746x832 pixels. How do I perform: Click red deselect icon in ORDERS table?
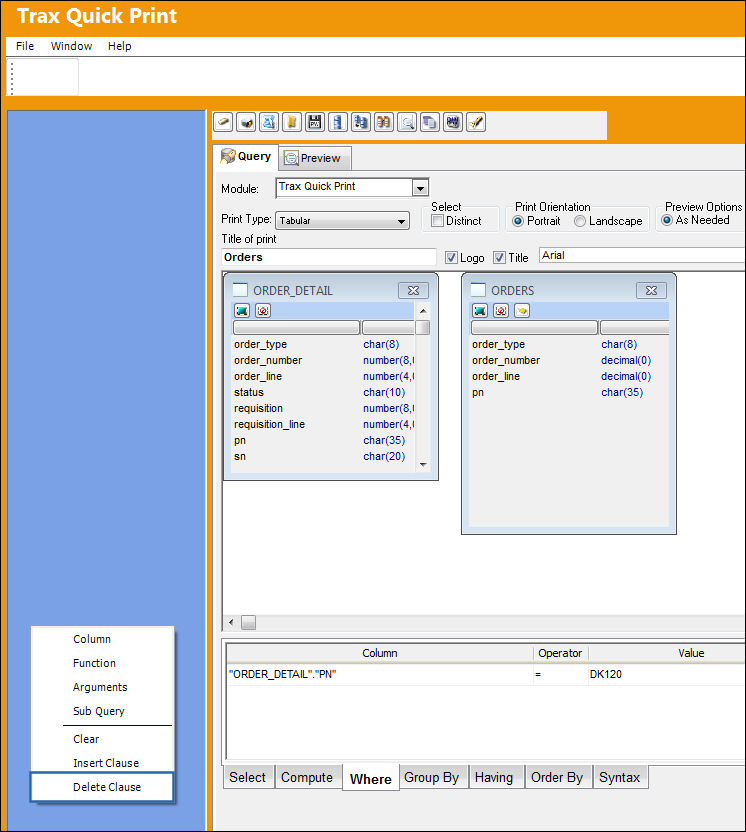tap(501, 310)
